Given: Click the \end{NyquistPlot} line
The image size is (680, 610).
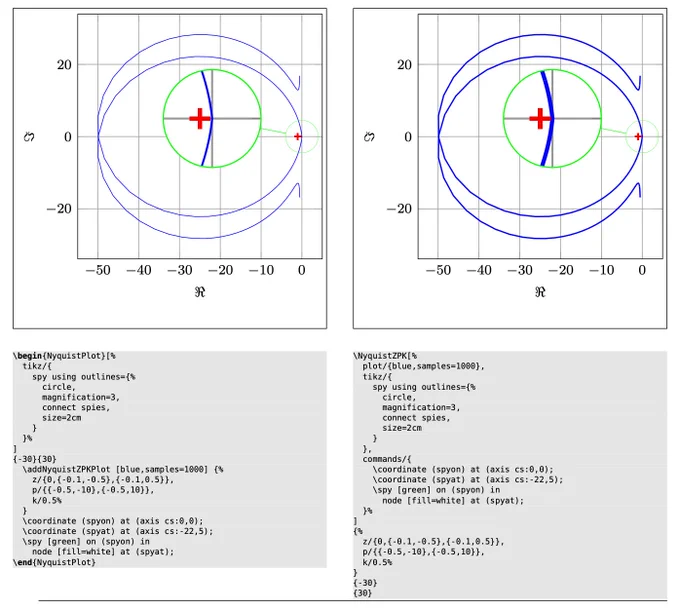Looking at the screenshot, I should pyautogui.click(x=55, y=562).
